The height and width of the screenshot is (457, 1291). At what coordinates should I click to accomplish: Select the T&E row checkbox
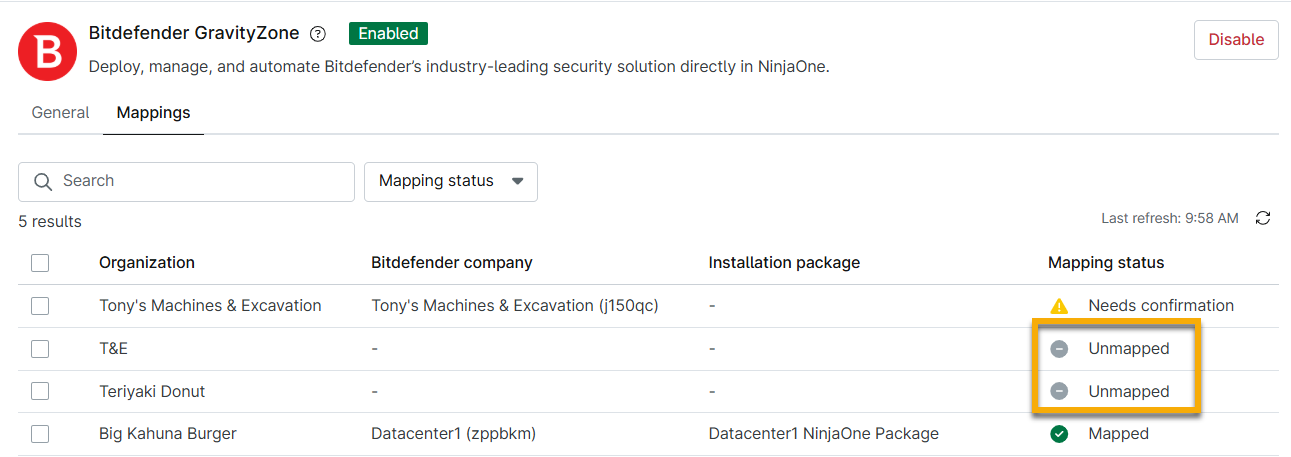pyautogui.click(x=40, y=349)
